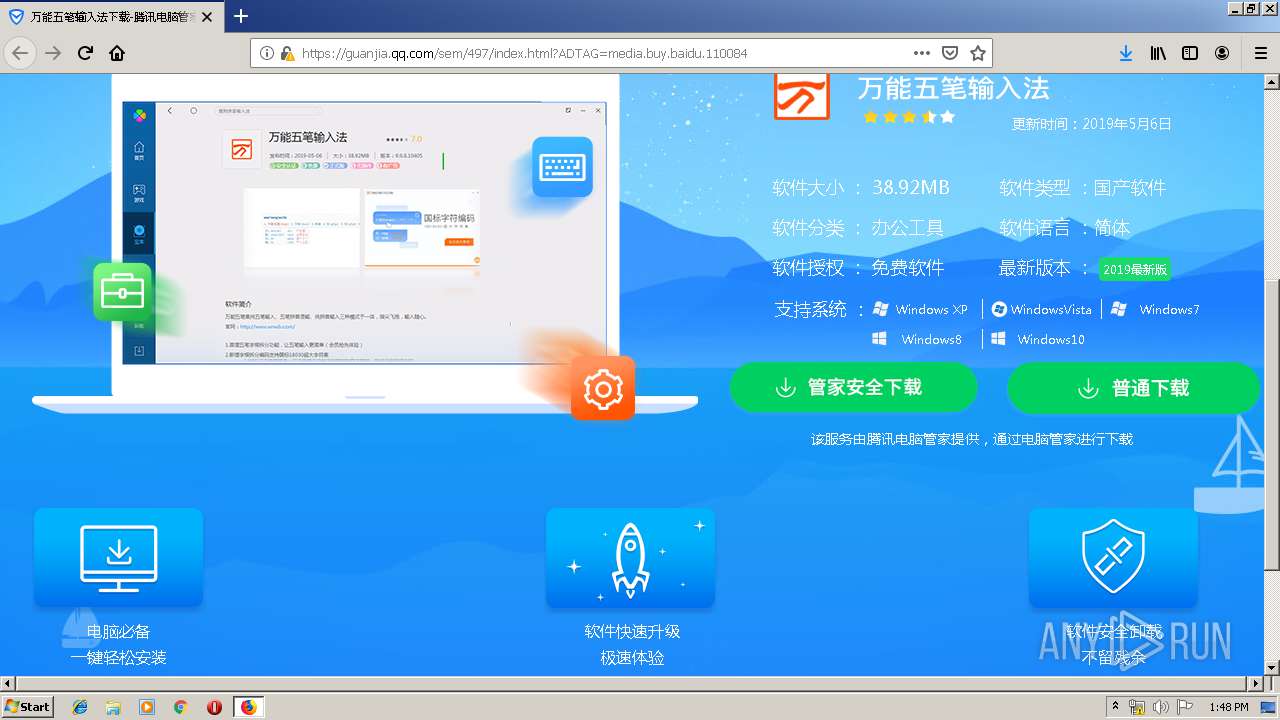Viewport: 1280px width, 720px height.
Task: Bookmark this page with the star
Action: tap(978, 53)
